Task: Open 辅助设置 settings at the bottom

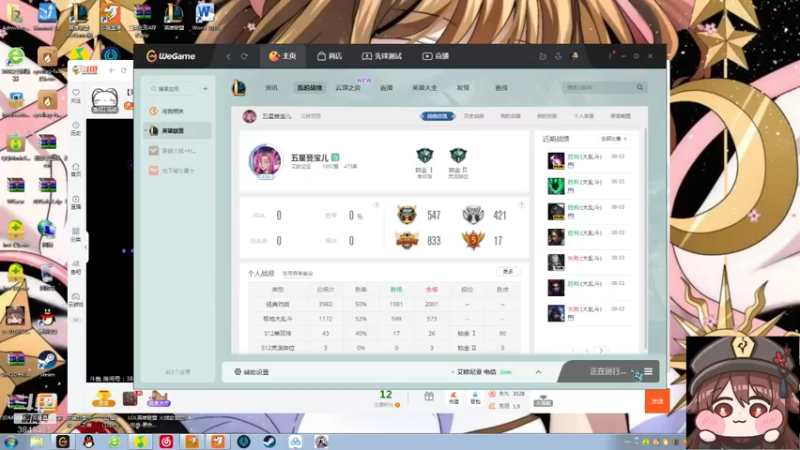Action: pos(251,372)
